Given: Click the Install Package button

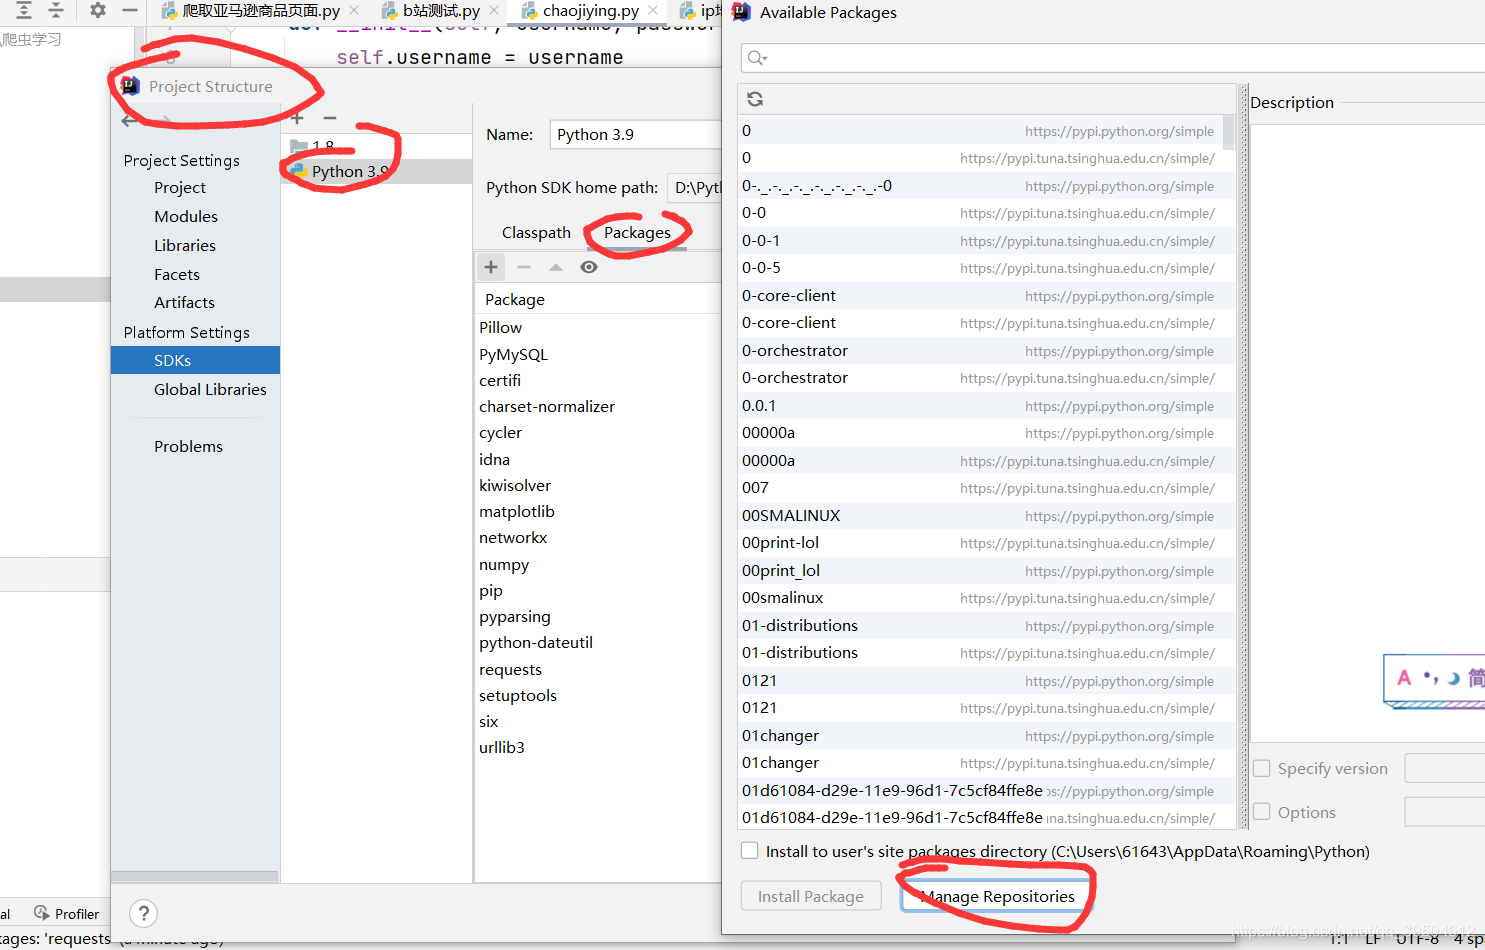Looking at the screenshot, I should pyautogui.click(x=811, y=896).
